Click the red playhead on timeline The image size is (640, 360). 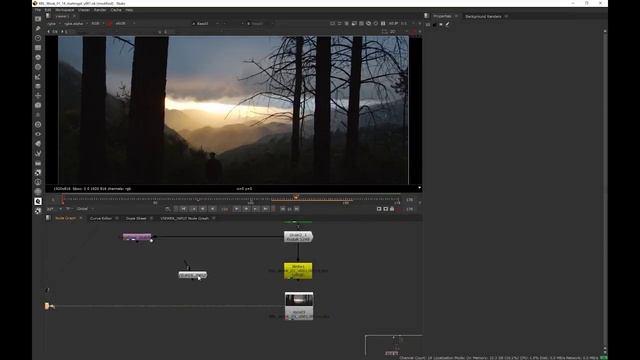62,199
